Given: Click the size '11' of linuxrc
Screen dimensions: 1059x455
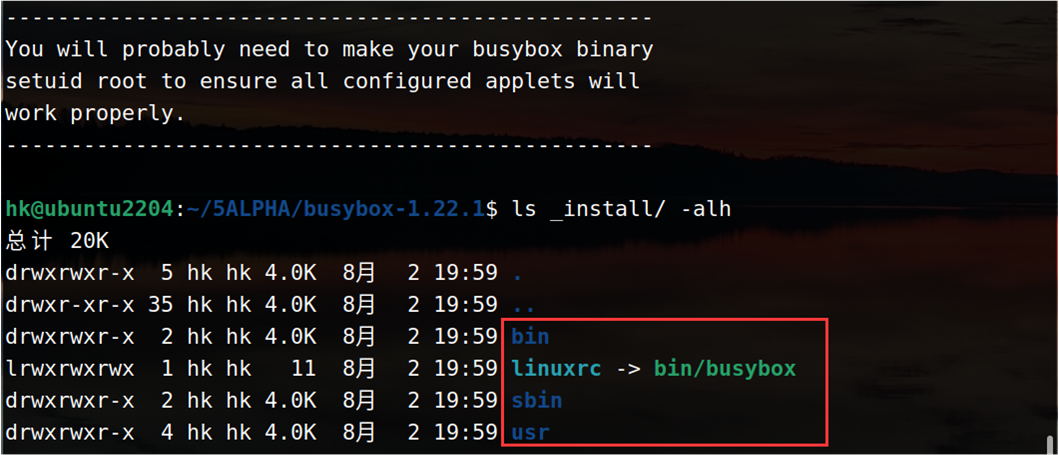Looking at the screenshot, I should (x=304, y=368).
